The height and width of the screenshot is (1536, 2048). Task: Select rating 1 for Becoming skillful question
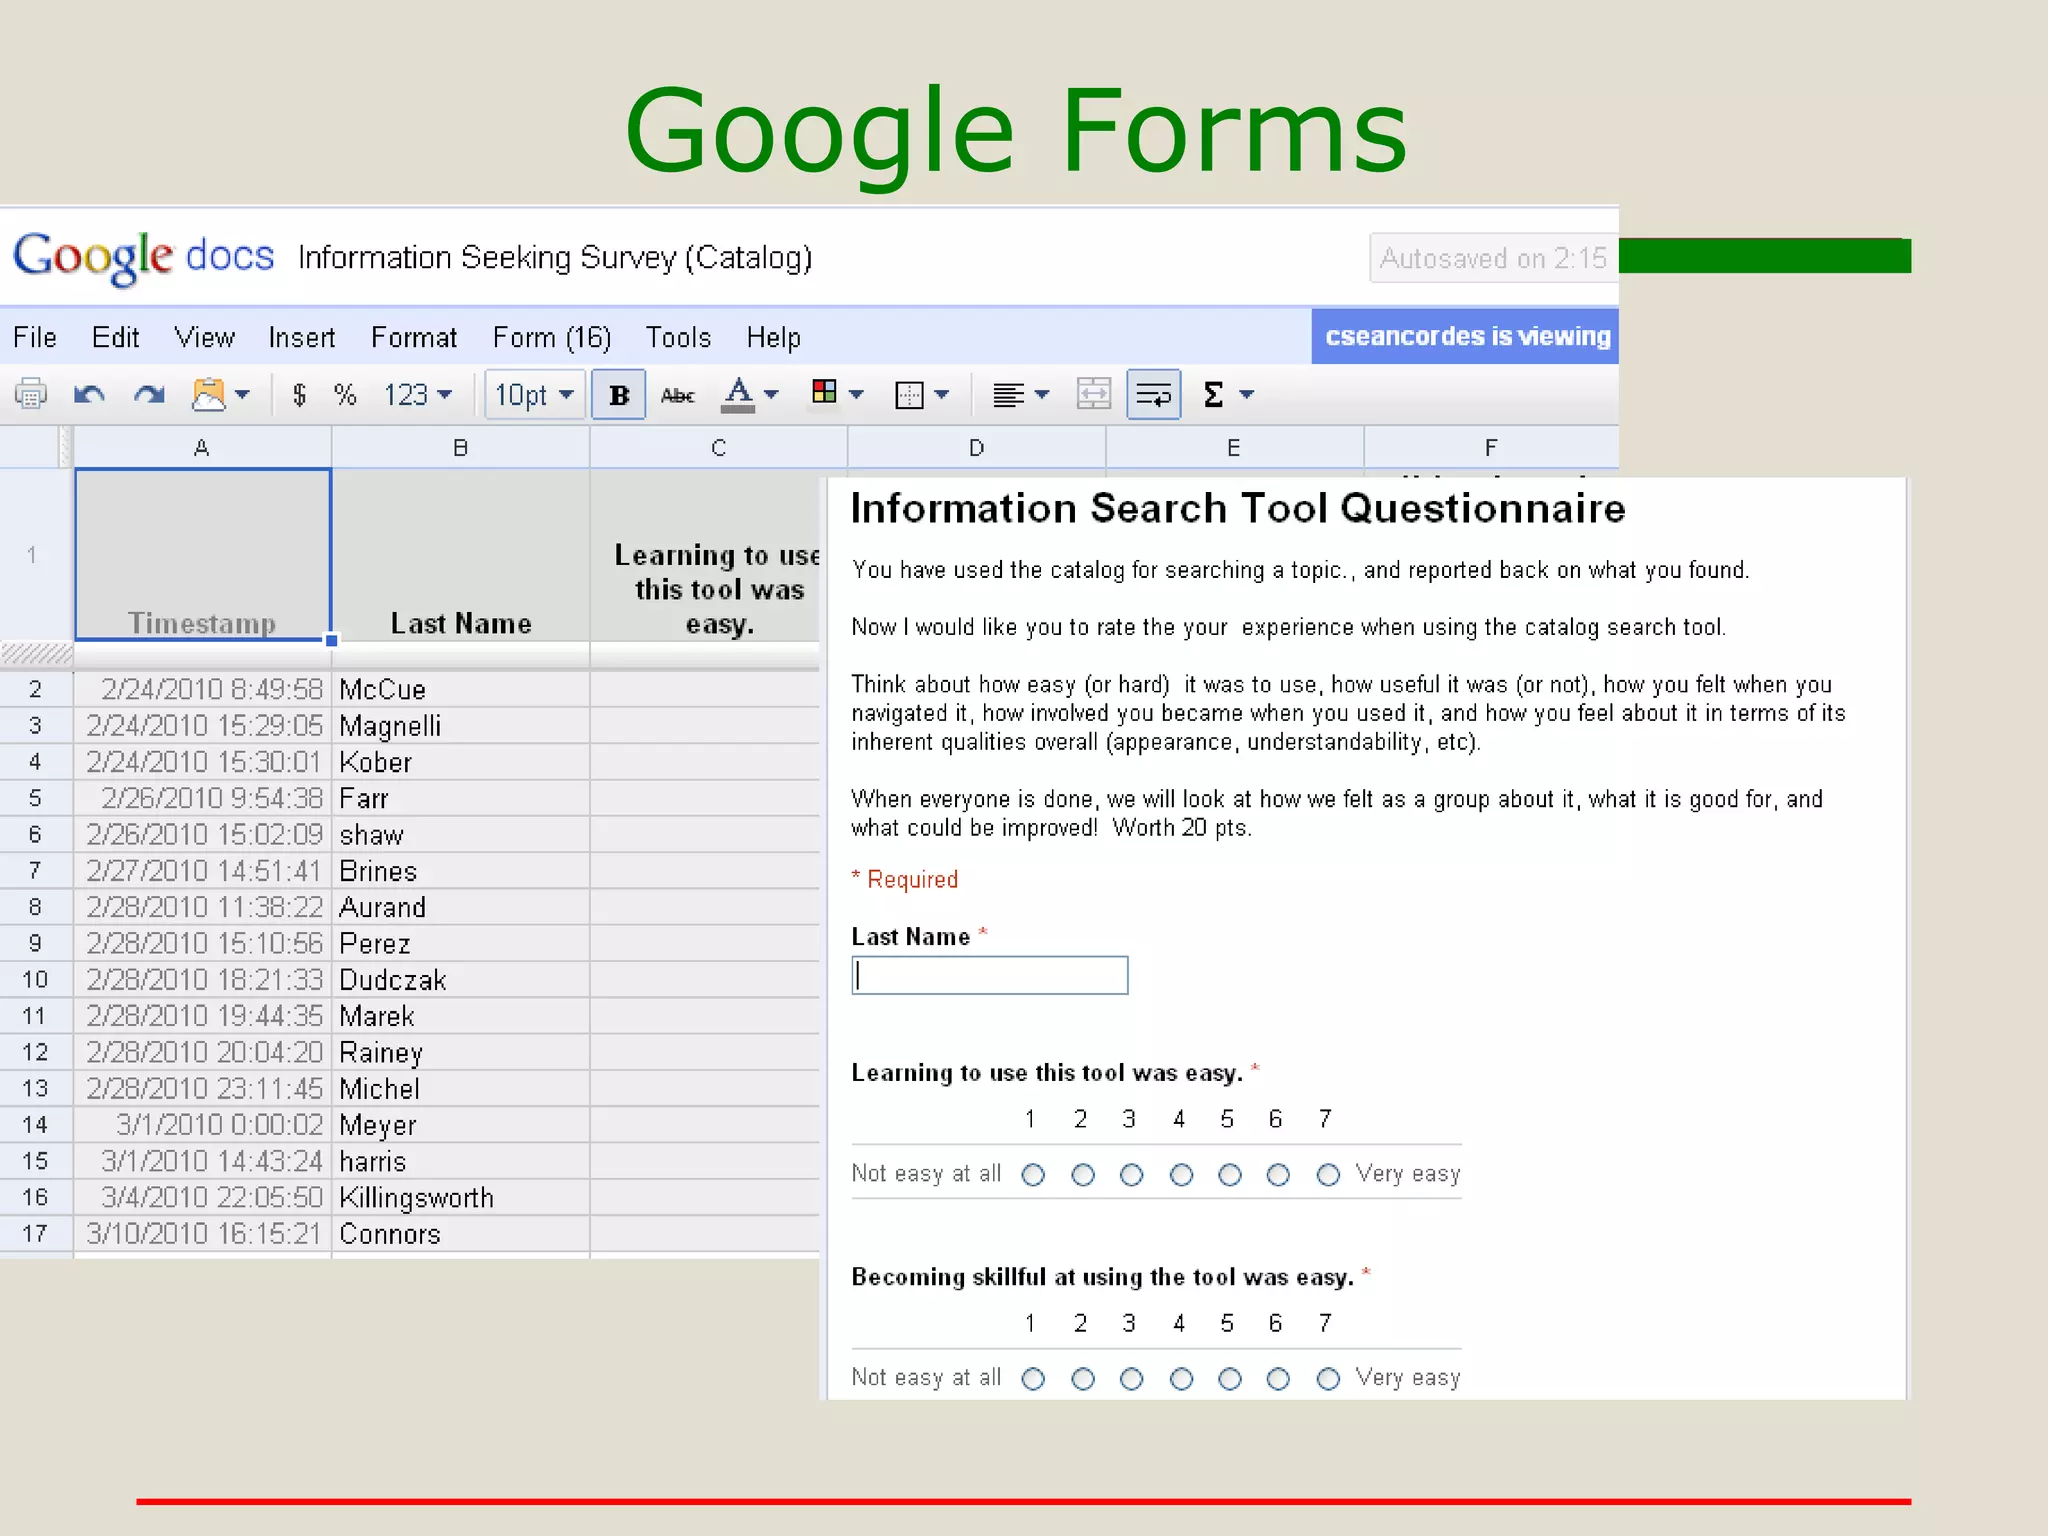[x=1033, y=1379]
